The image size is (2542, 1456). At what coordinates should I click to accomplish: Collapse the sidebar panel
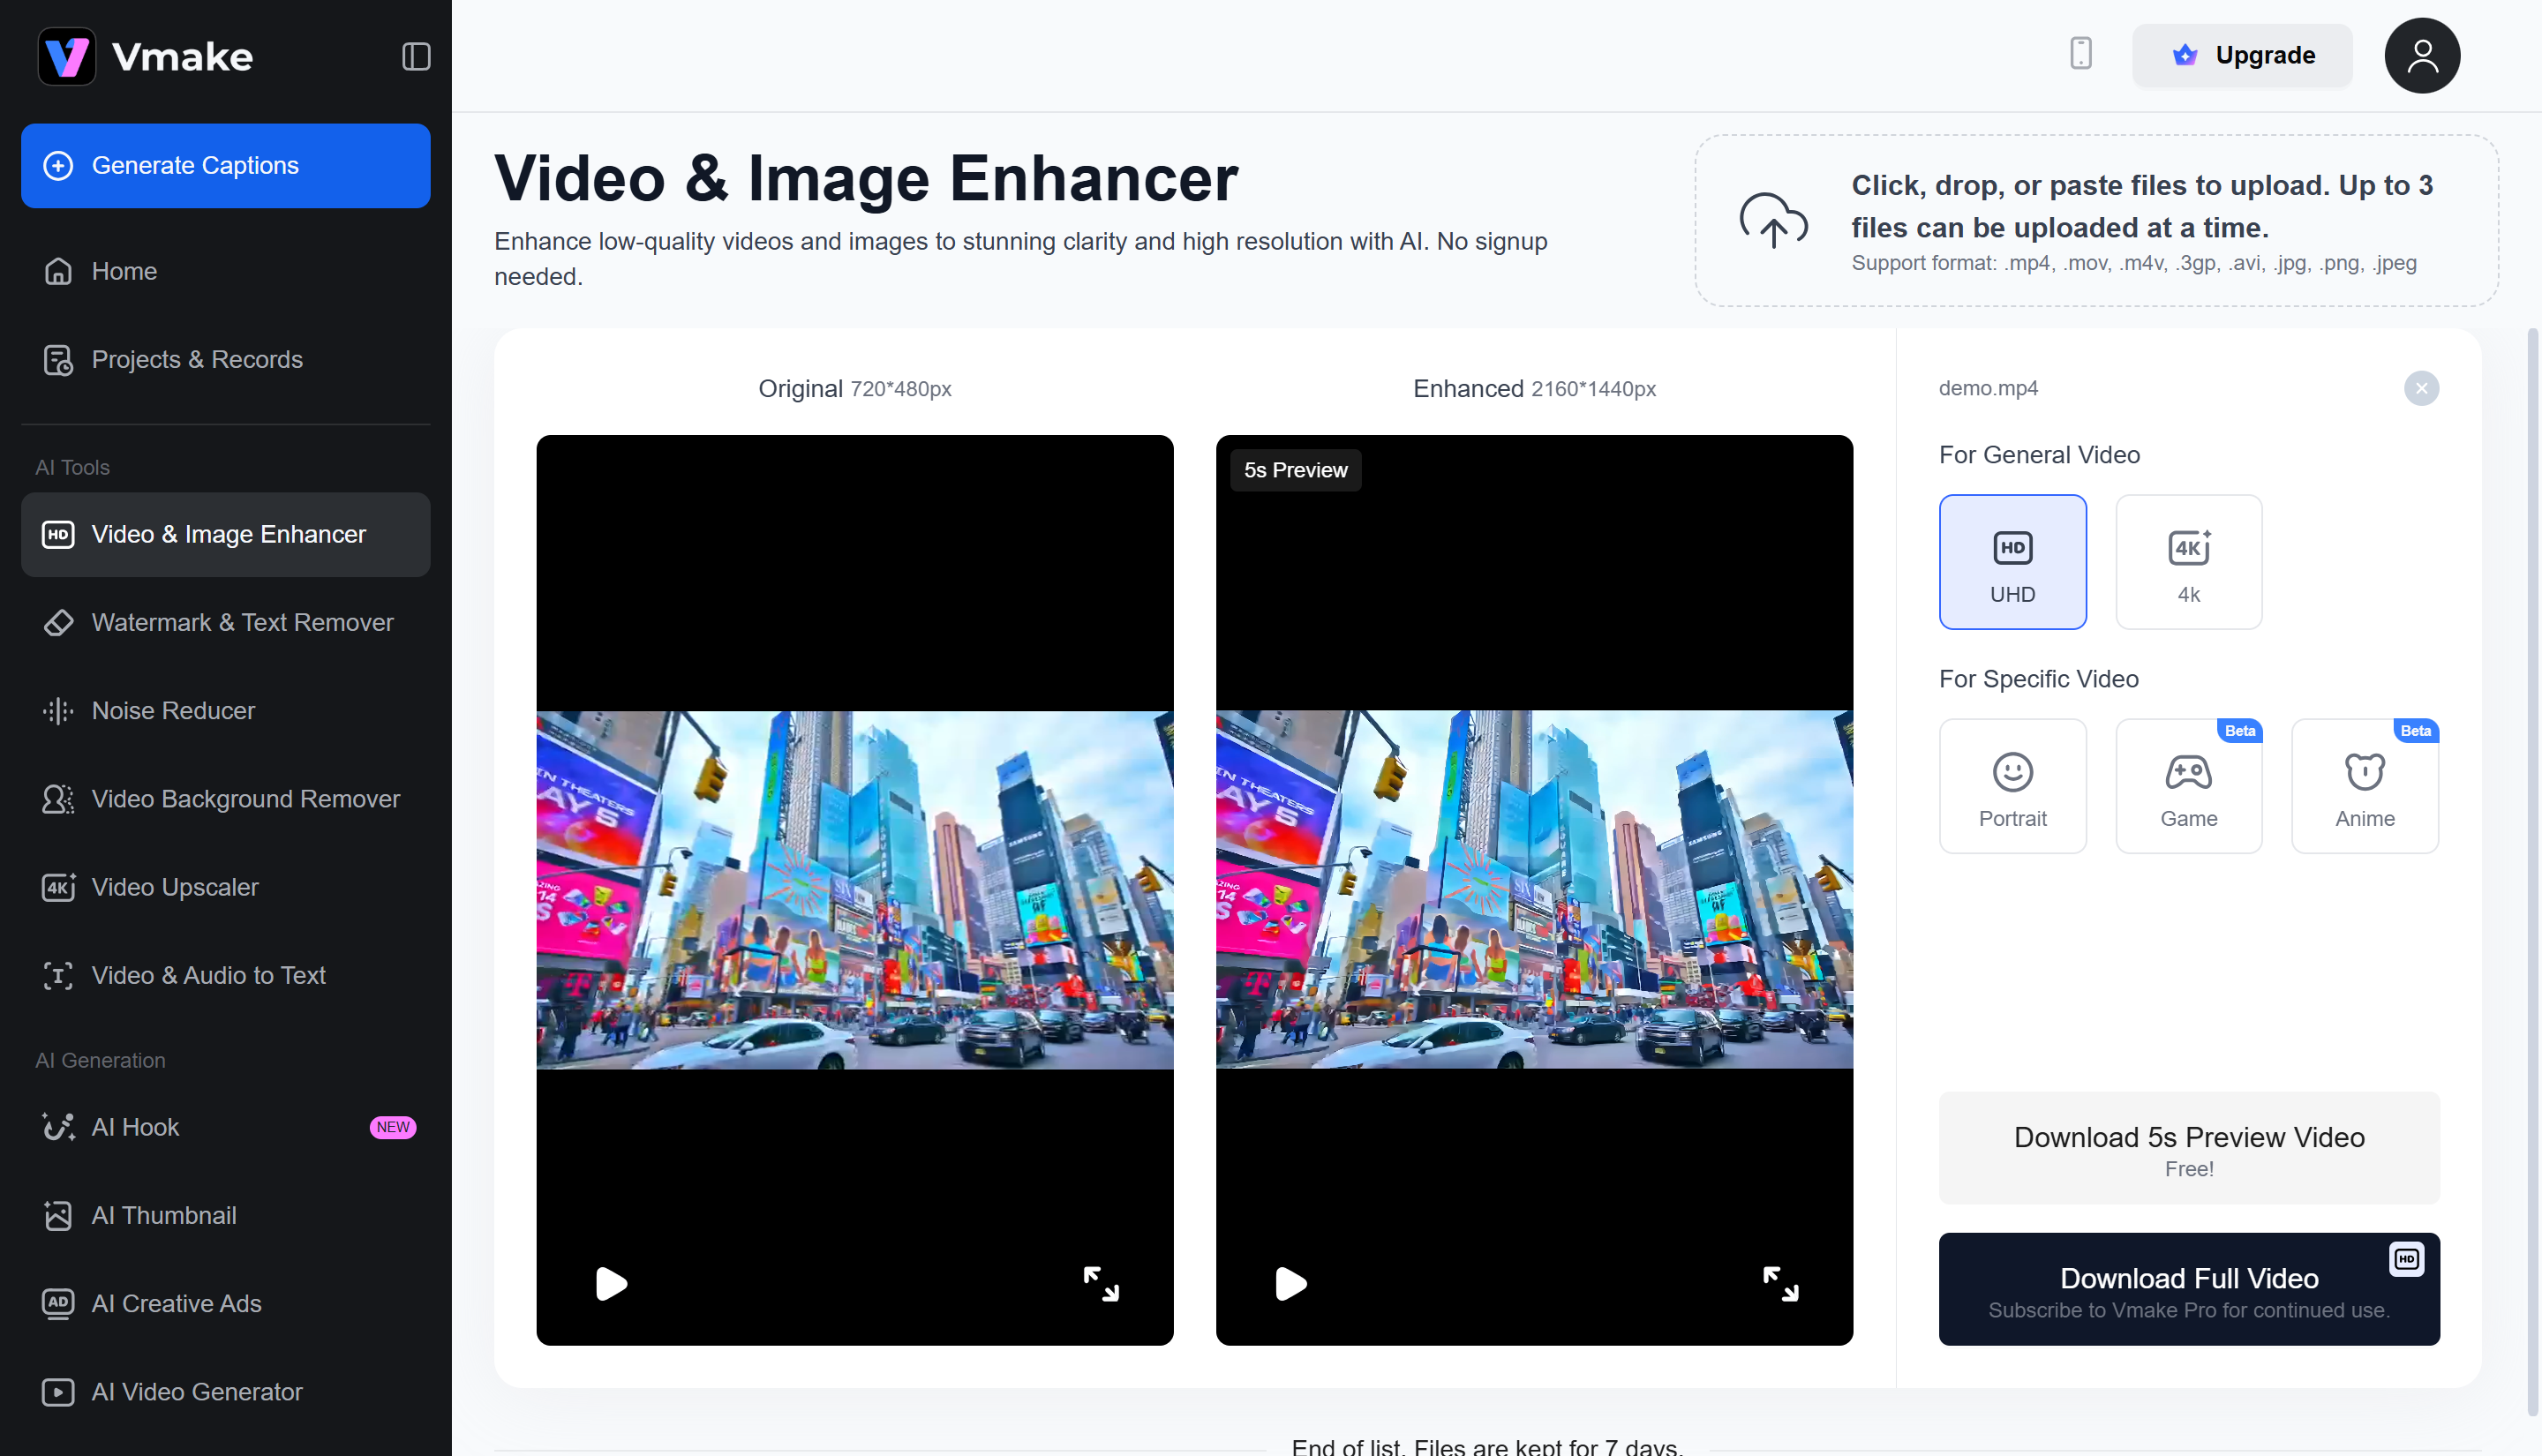click(414, 56)
